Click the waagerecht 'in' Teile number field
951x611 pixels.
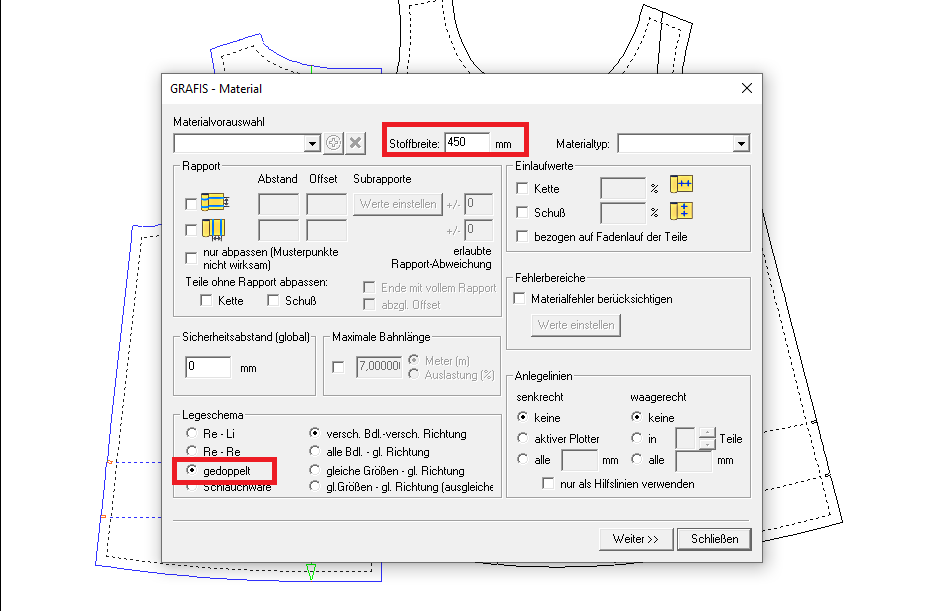(686, 438)
